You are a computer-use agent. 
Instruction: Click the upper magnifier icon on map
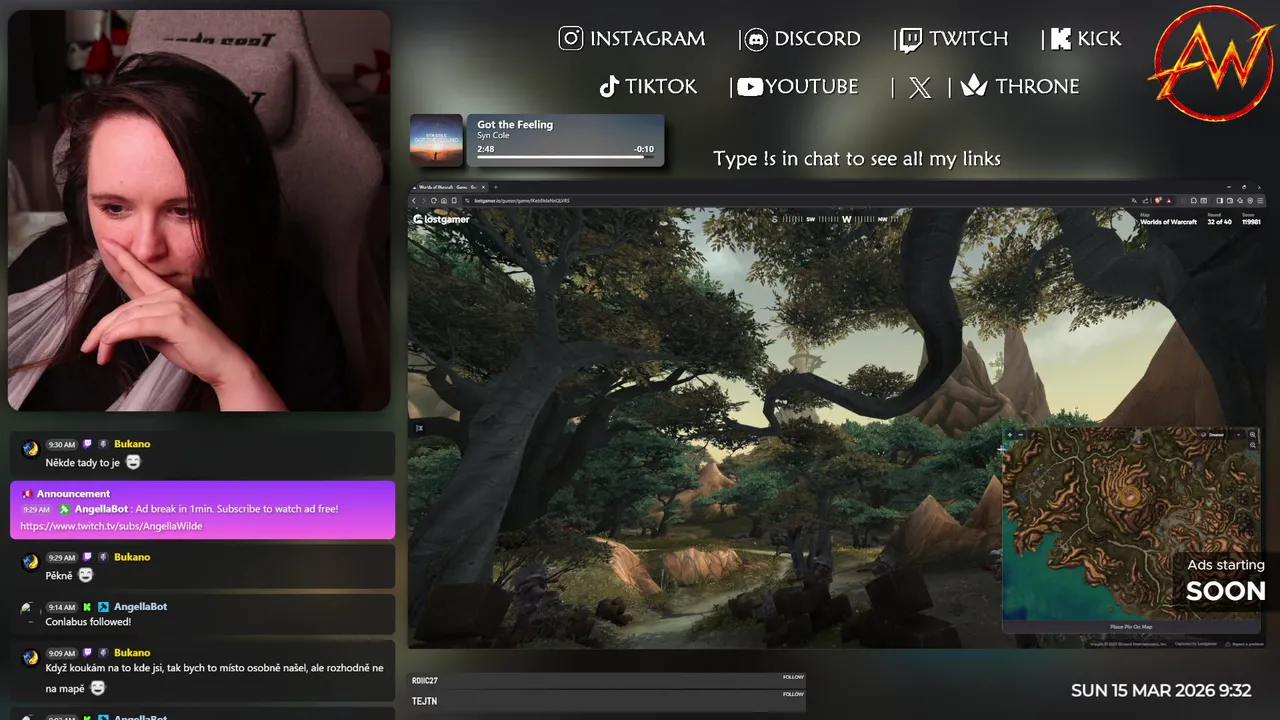pyautogui.click(x=1253, y=435)
